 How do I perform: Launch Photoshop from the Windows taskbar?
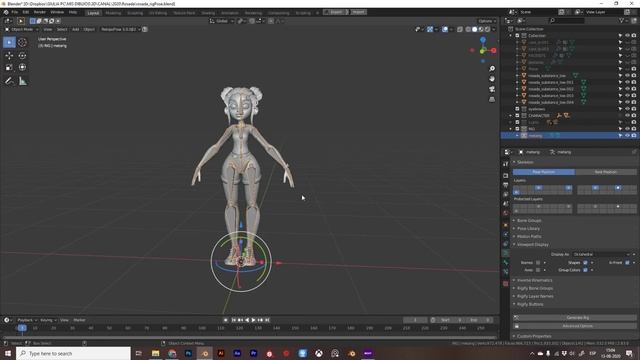click(188, 353)
